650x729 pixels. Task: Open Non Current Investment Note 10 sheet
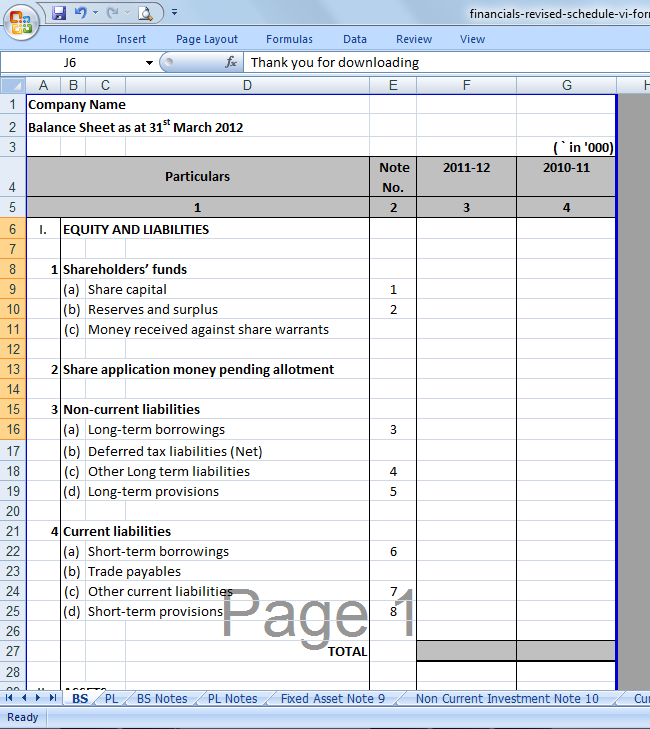click(x=507, y=698)
